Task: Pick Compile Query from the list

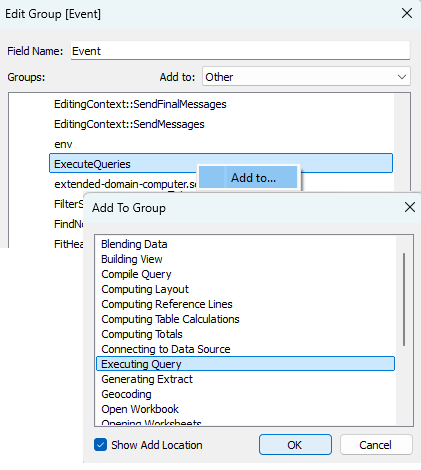Action: pos(136,274)
